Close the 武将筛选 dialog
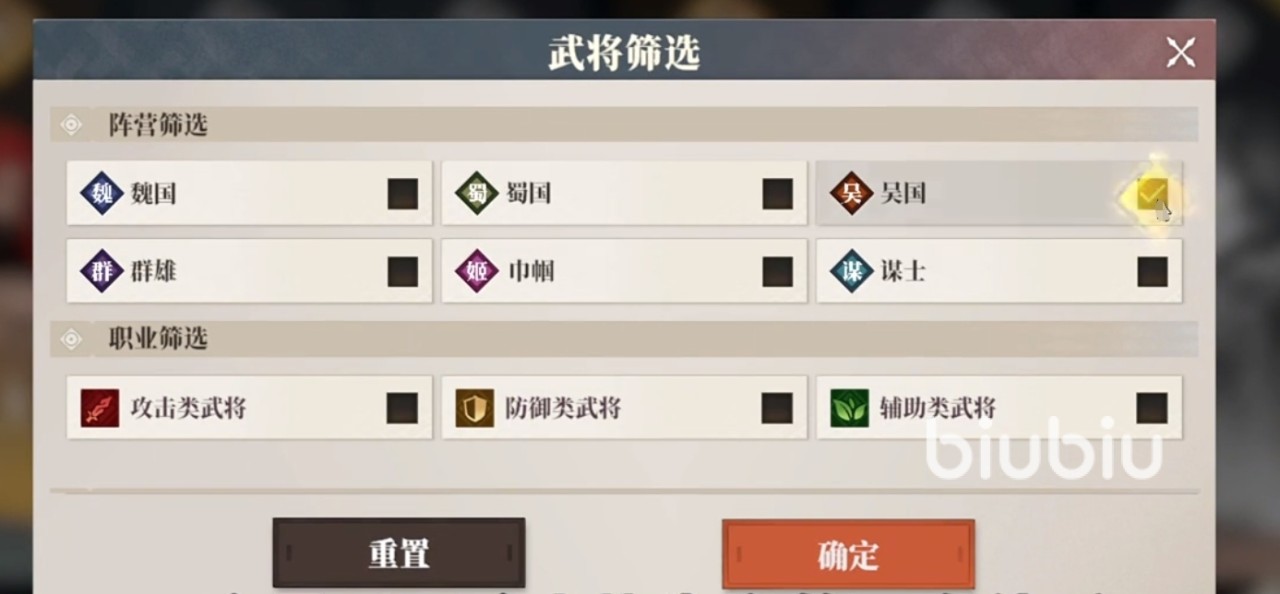1280x594 pixels. (1181, 52)
